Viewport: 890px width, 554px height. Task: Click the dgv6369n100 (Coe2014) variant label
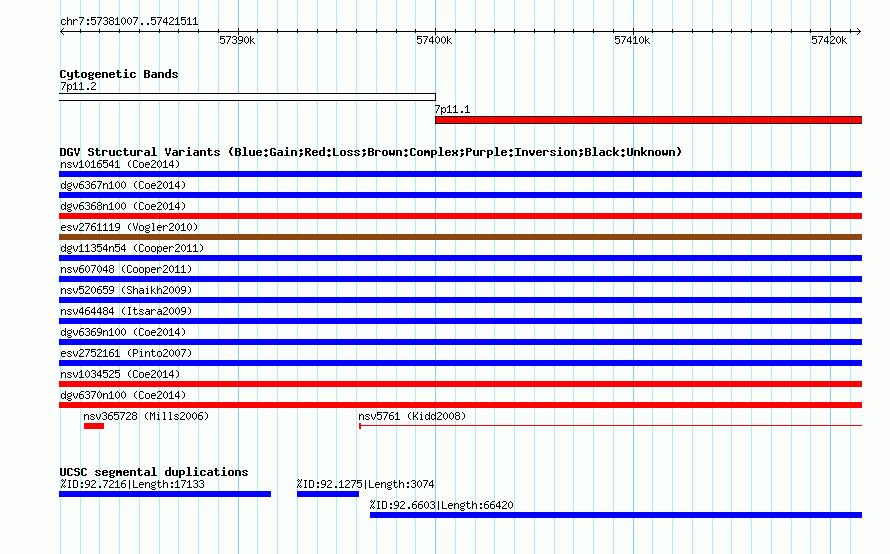click(x=123, y=332)
